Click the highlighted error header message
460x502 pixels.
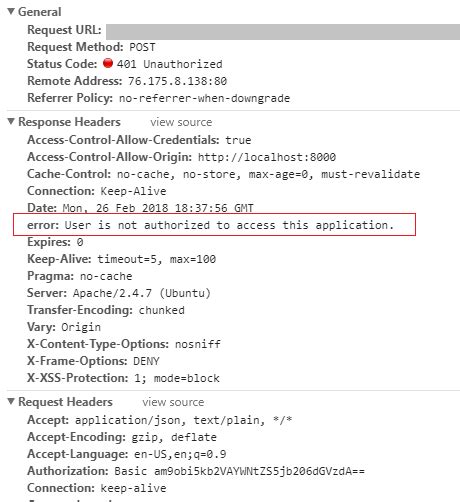coord(214,225)
